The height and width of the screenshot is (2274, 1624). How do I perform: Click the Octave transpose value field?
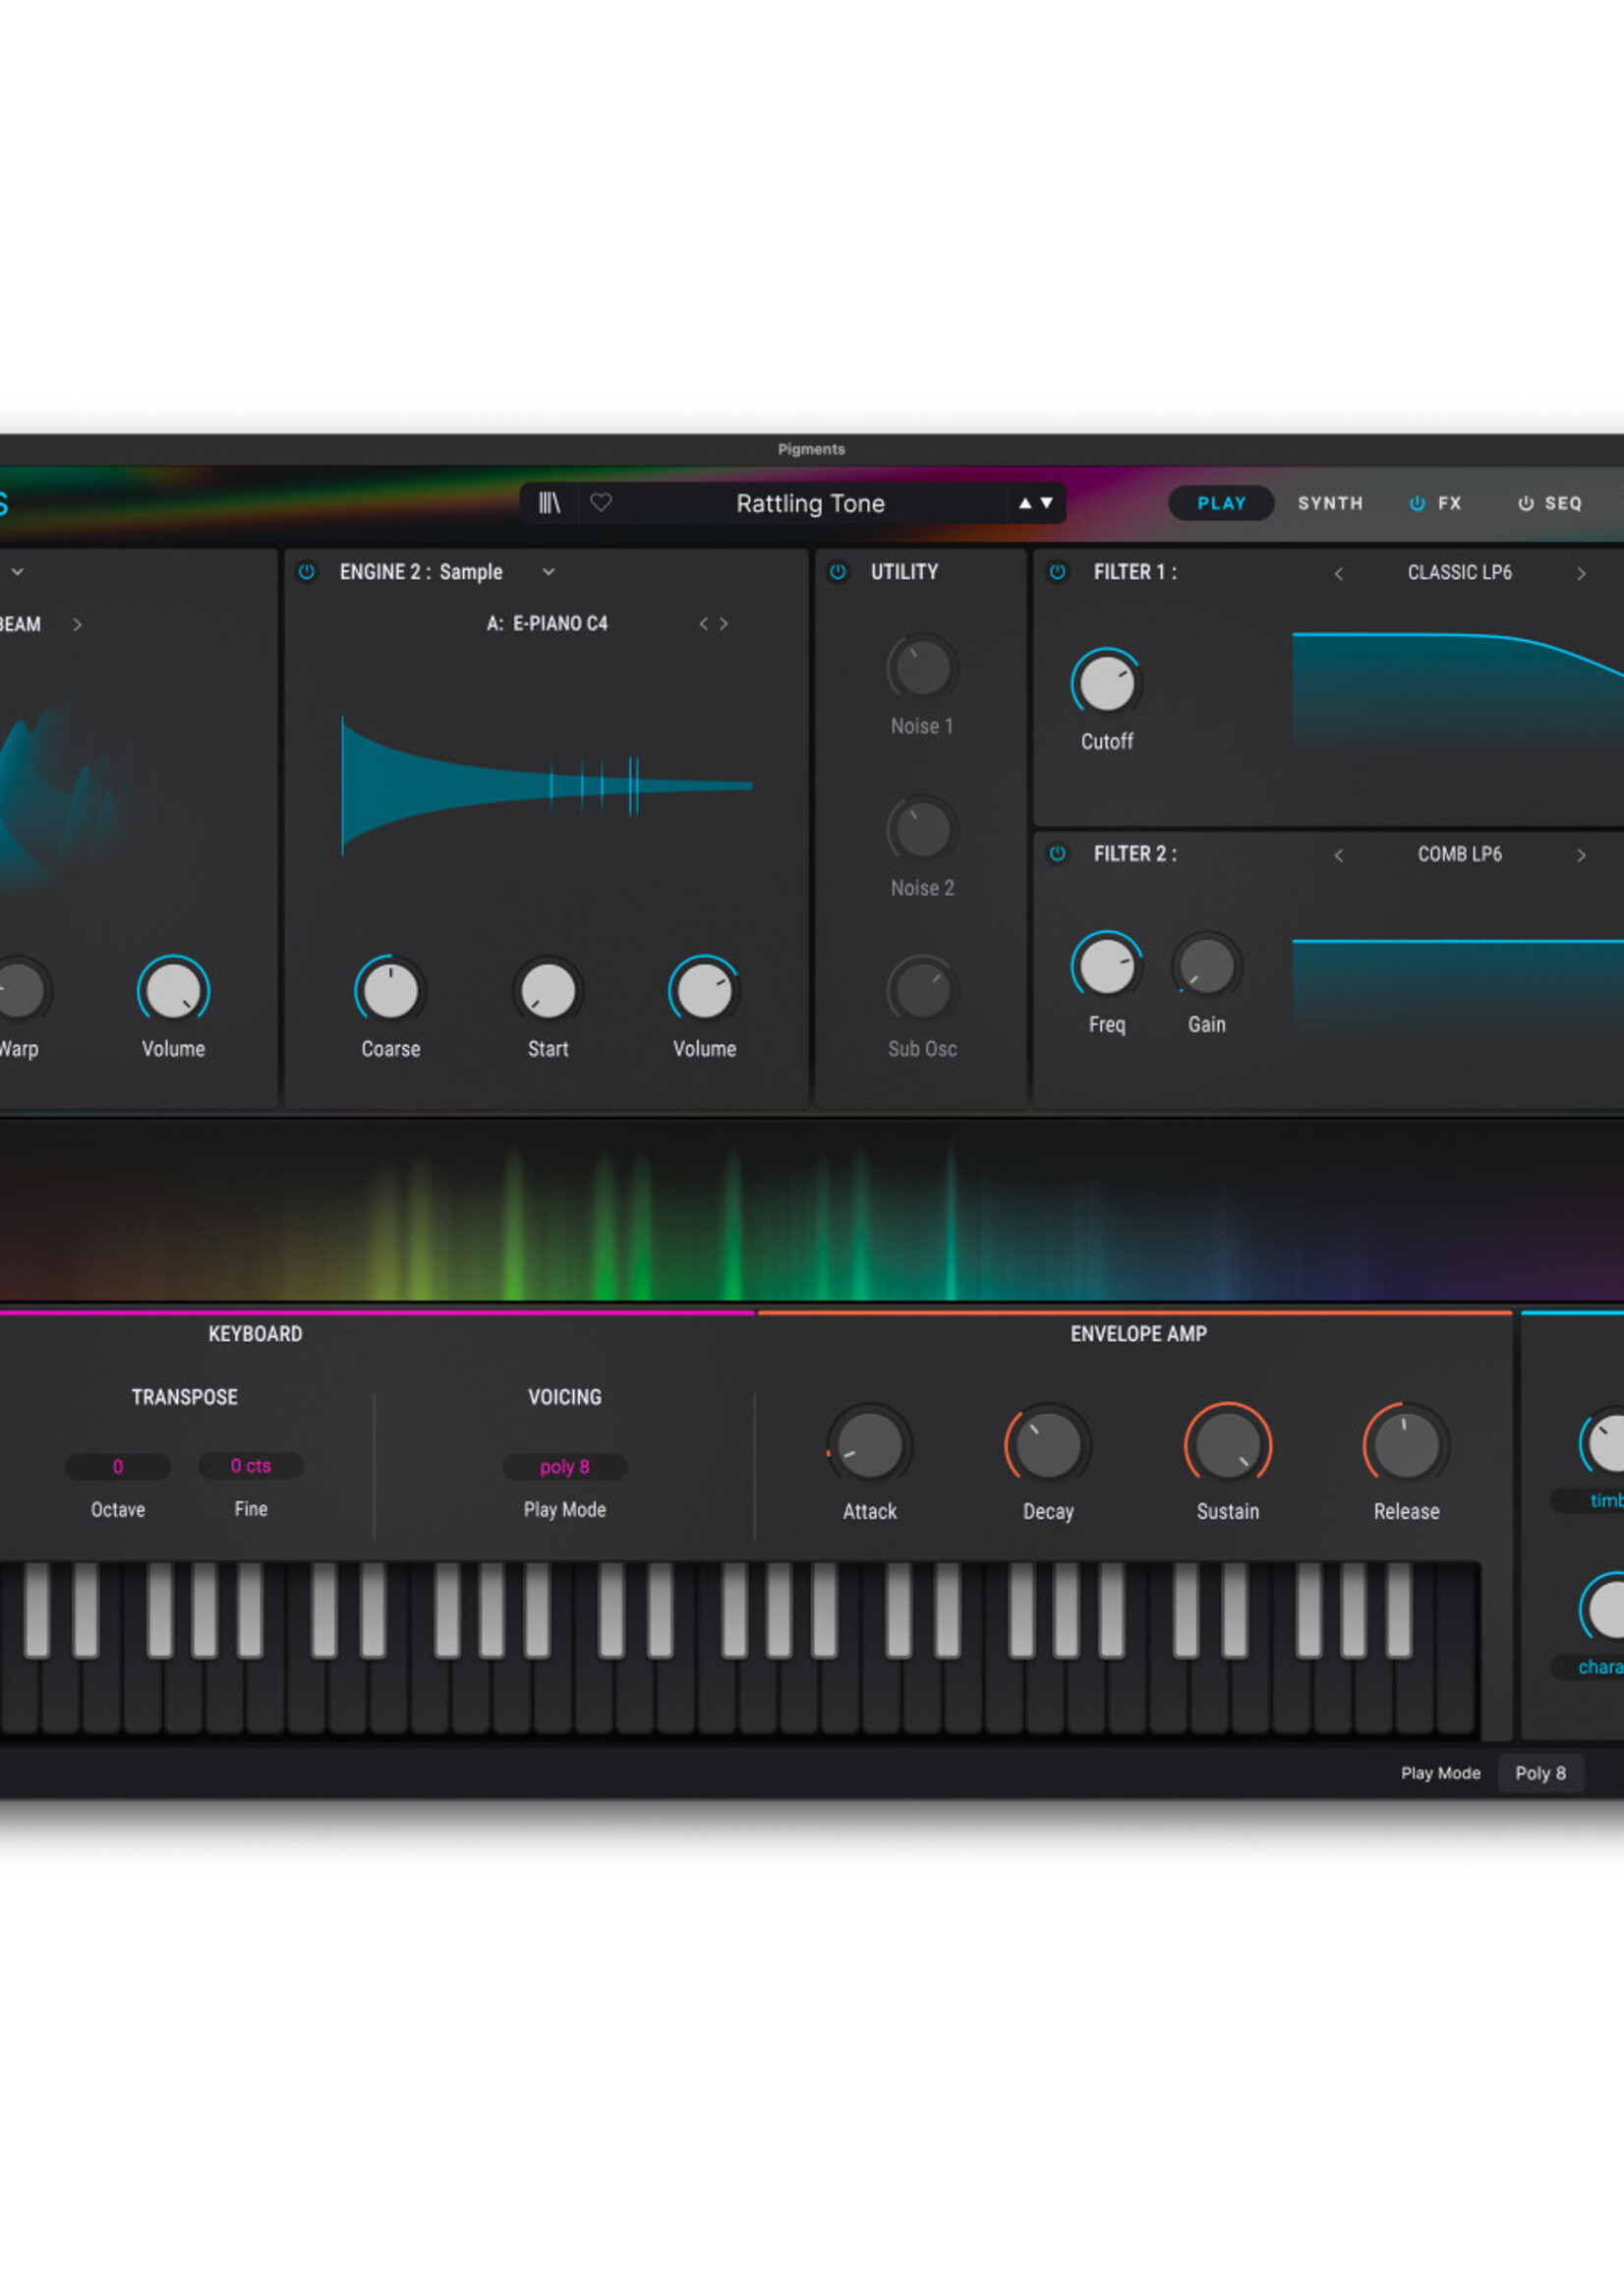point(118,1467)
